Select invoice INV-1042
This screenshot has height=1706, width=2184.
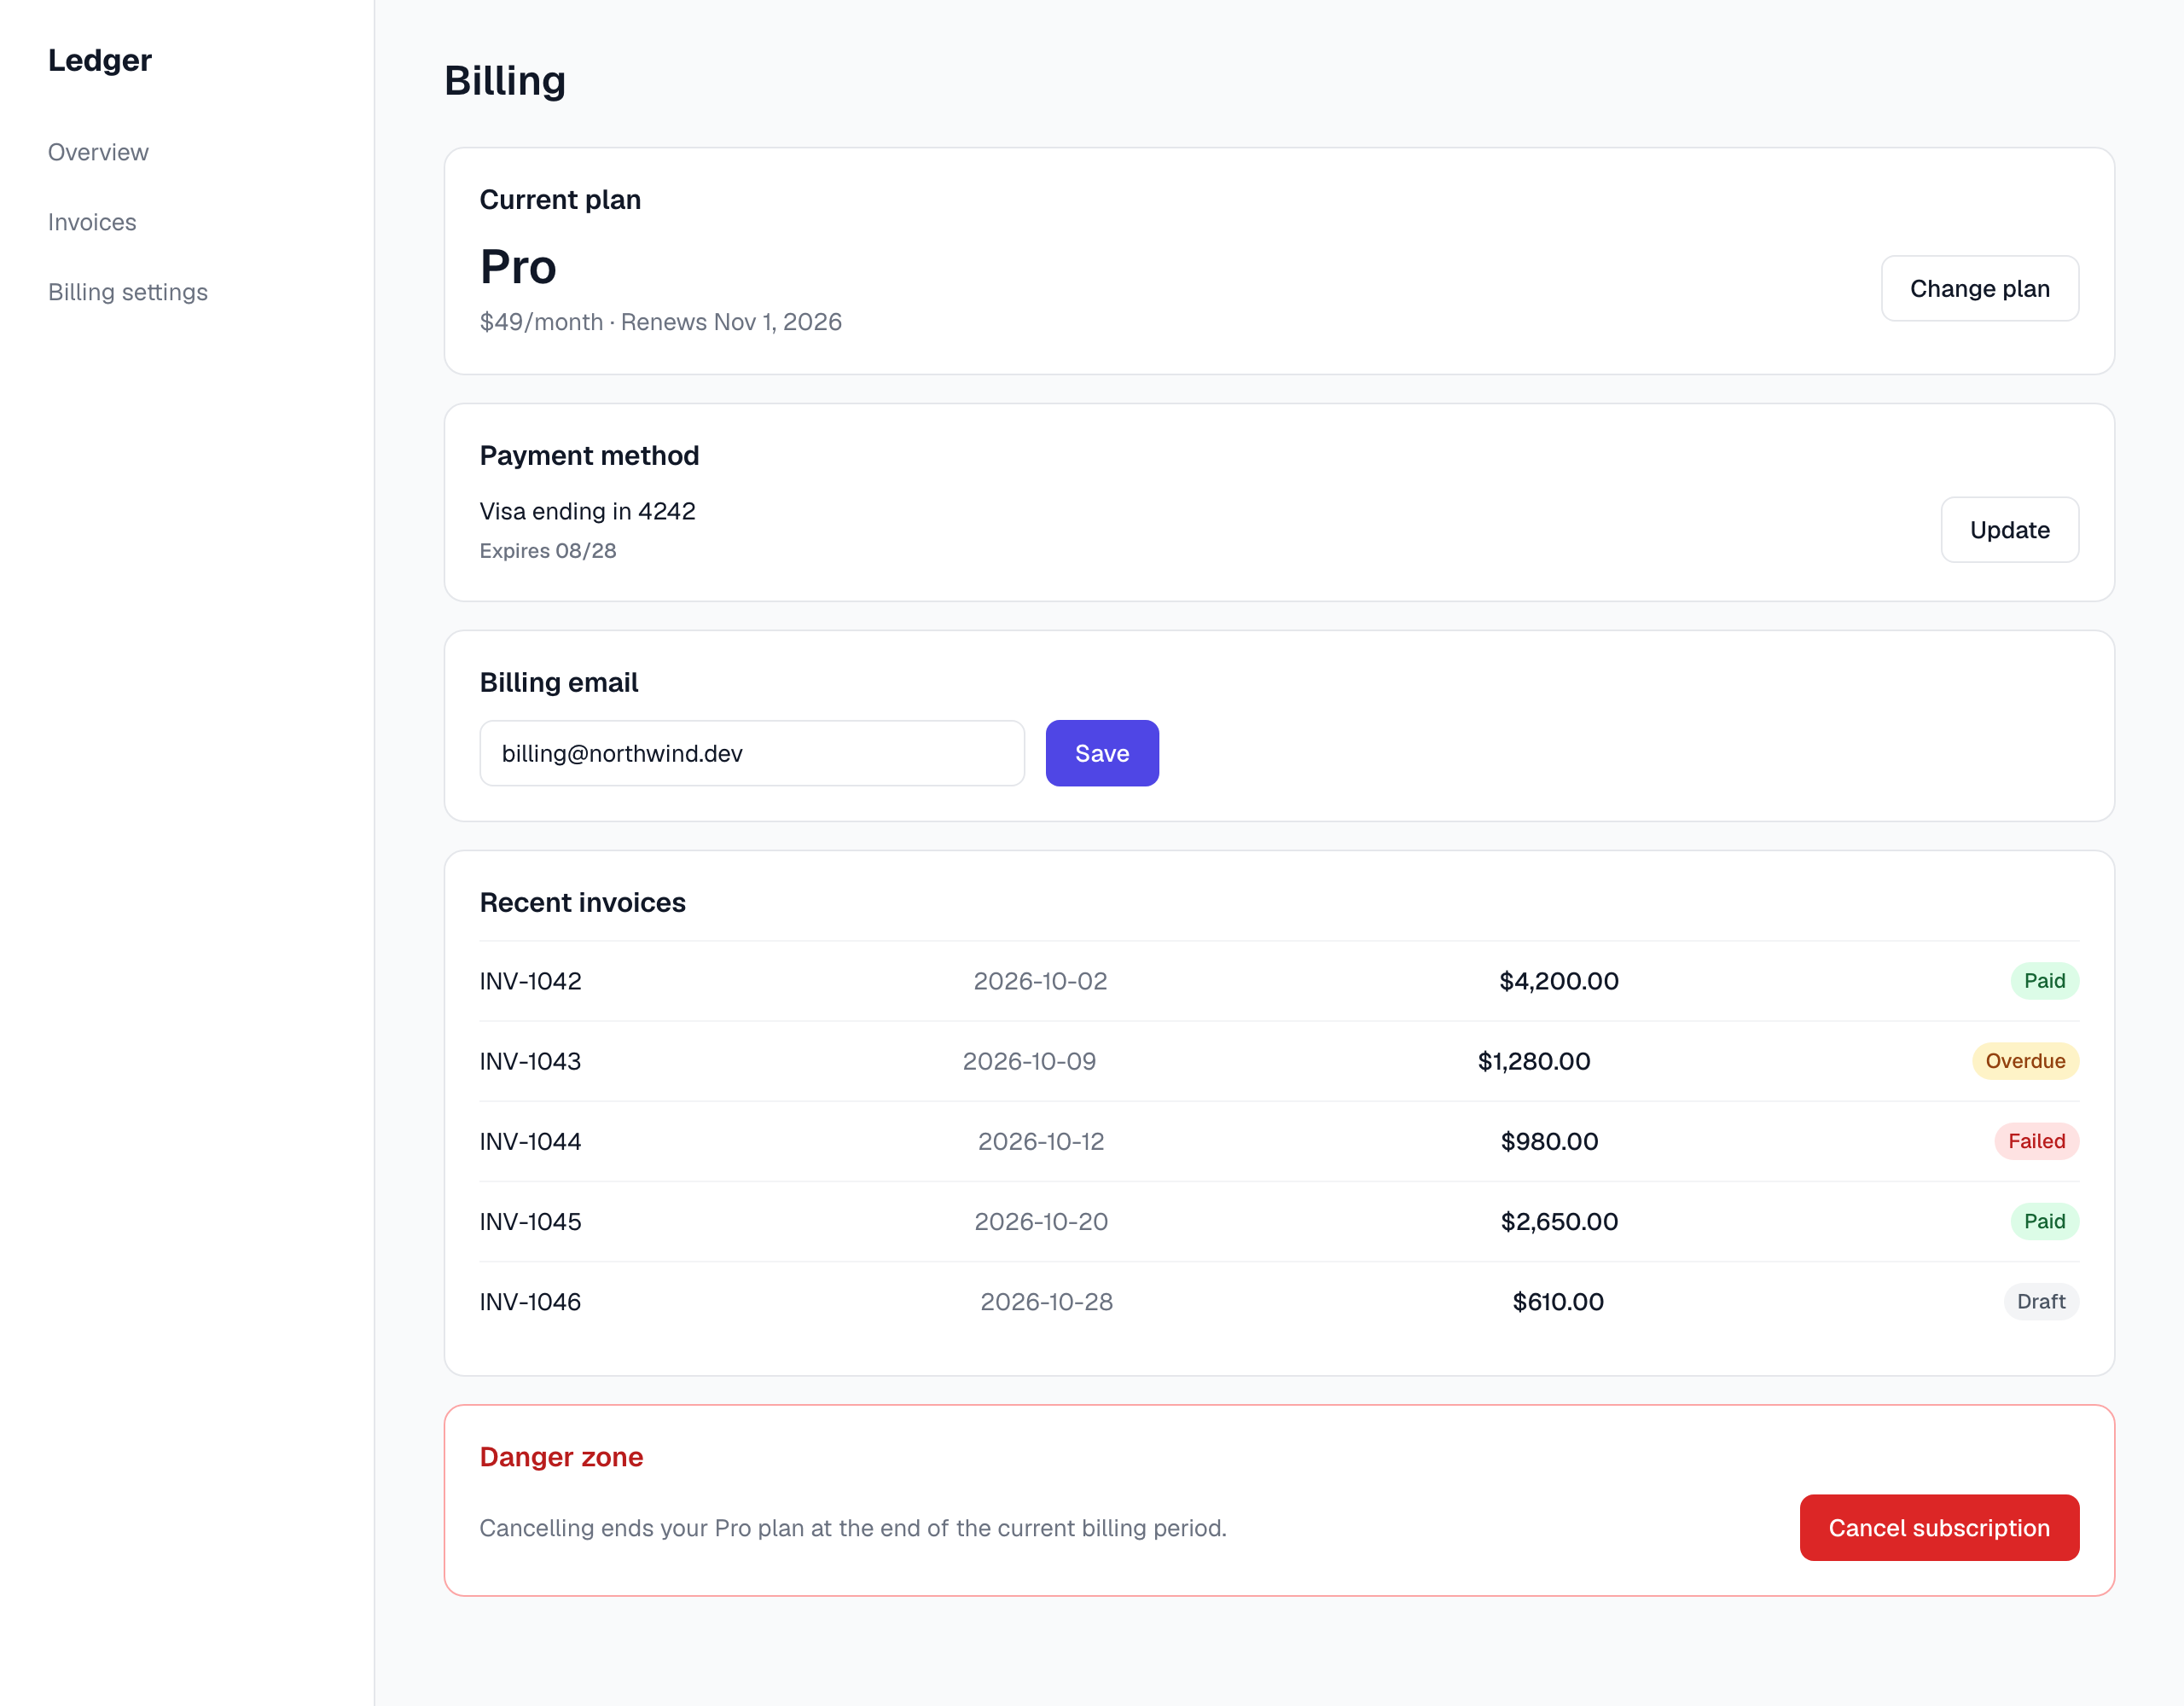click(530, 981)
